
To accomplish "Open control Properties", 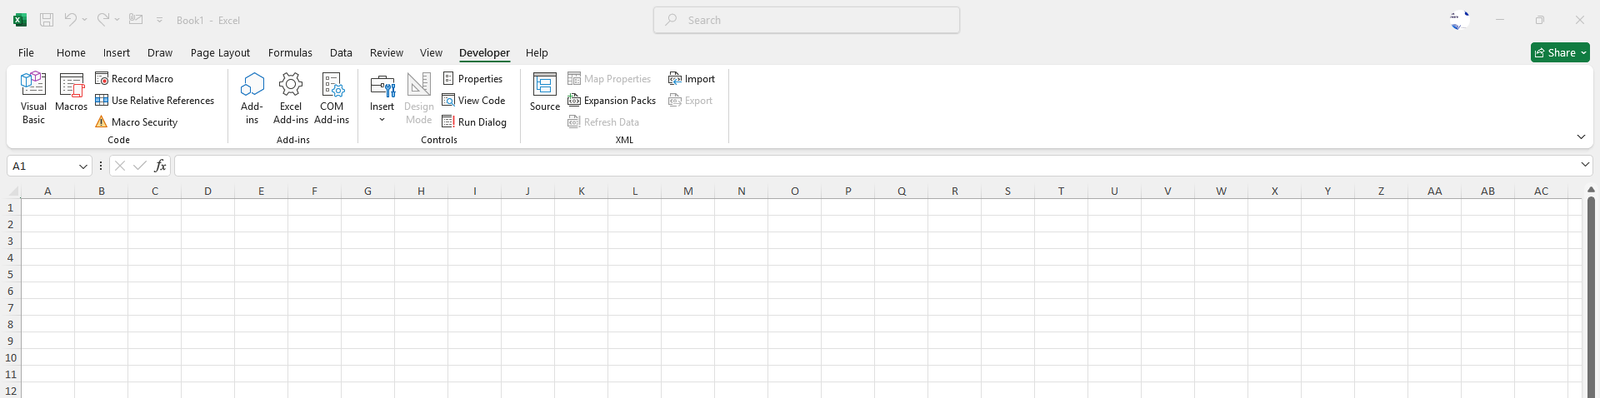I will coord(472,78).
